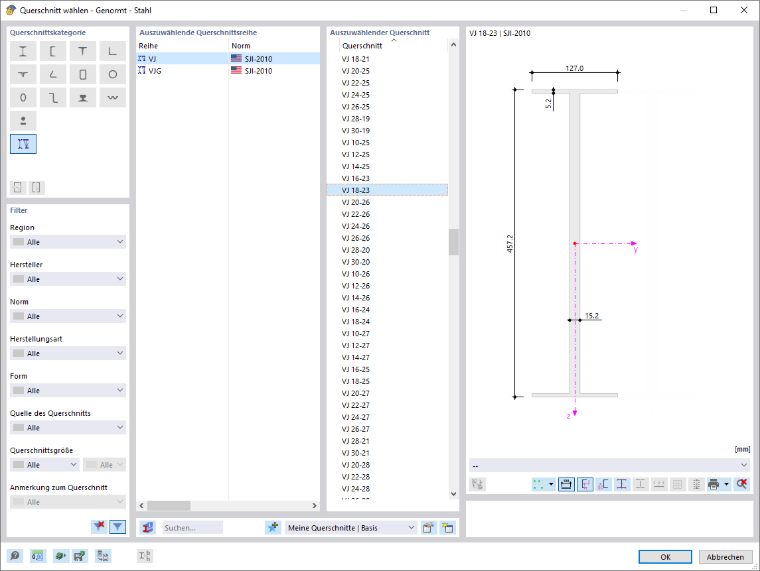Select the wave sheet-pile section category
This screenshot has height=571, width=760.
click(112, 97)
